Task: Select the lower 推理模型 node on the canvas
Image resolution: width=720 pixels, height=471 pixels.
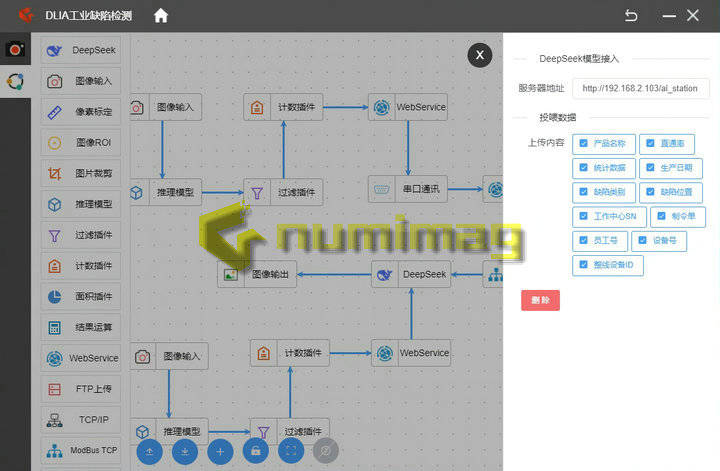Action: [x=169, y=432]
